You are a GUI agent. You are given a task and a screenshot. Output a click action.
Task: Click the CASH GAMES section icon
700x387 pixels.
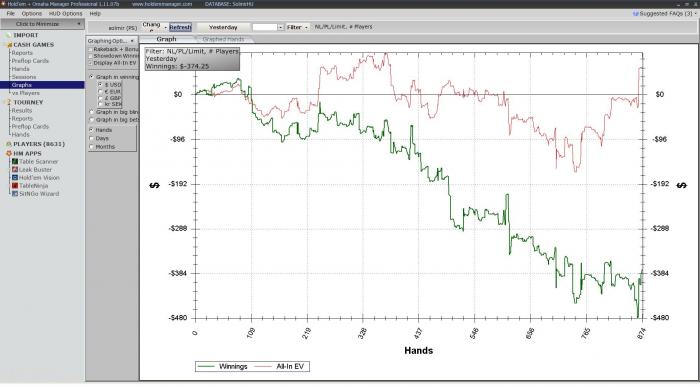[8, 45]
